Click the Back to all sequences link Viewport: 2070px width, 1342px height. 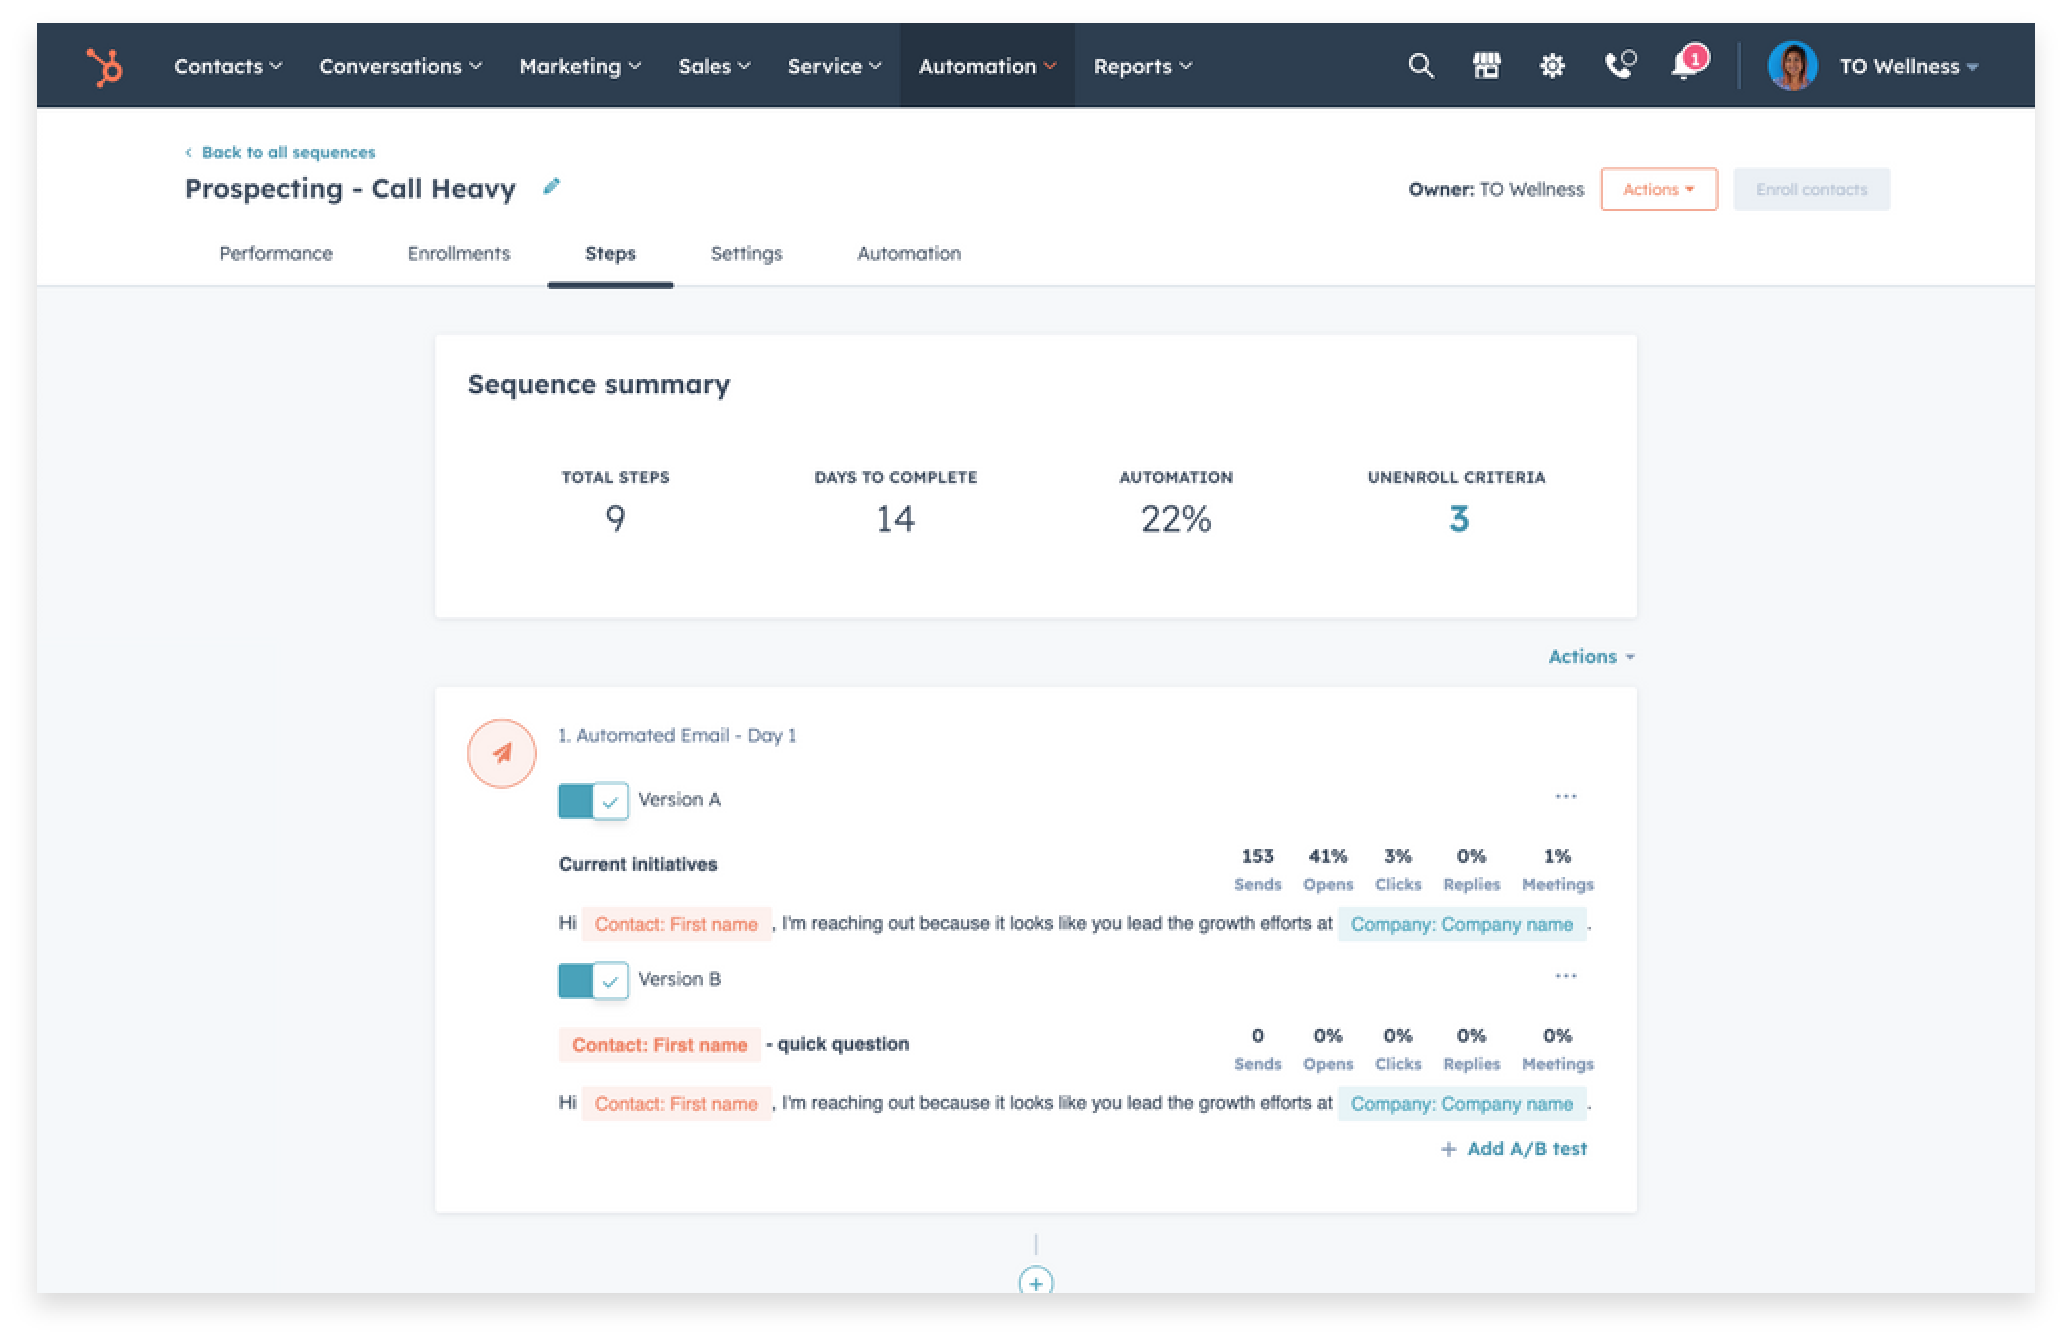pos(288,153)
